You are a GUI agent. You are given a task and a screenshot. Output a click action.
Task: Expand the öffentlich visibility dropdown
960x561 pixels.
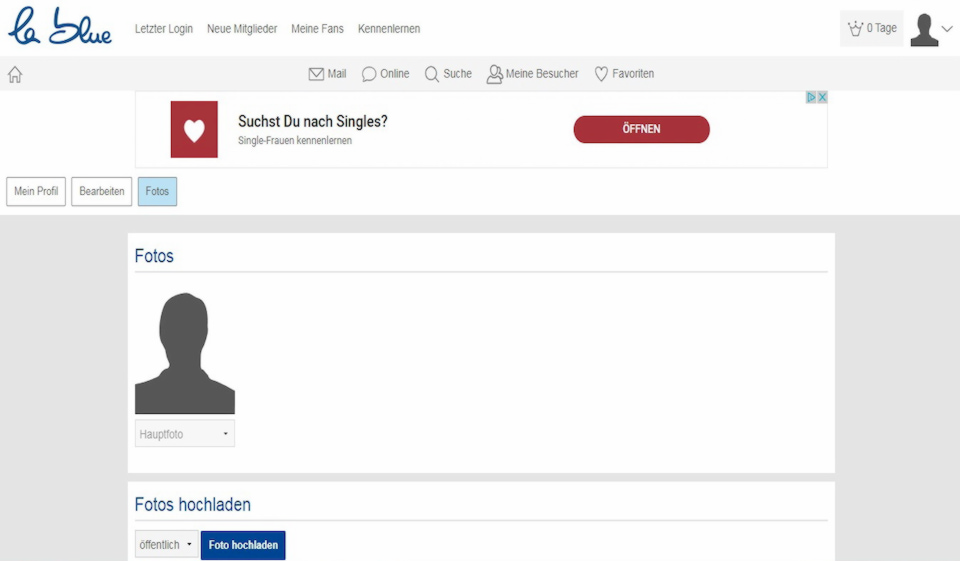(x=166, y=545)
